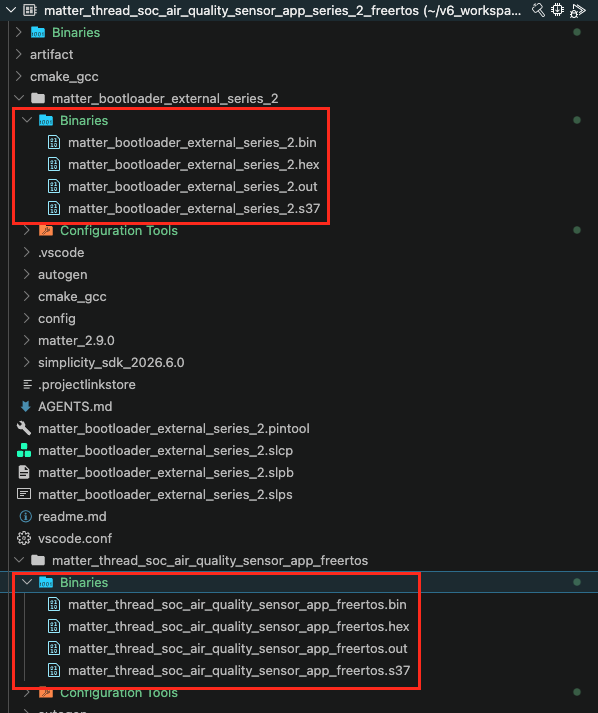The height and width of the screenshot is (713, 598).
Task: Select 'matter_thread_soc_air_quality_sensor_app_freertos' project label
Action: coord(210,561)
